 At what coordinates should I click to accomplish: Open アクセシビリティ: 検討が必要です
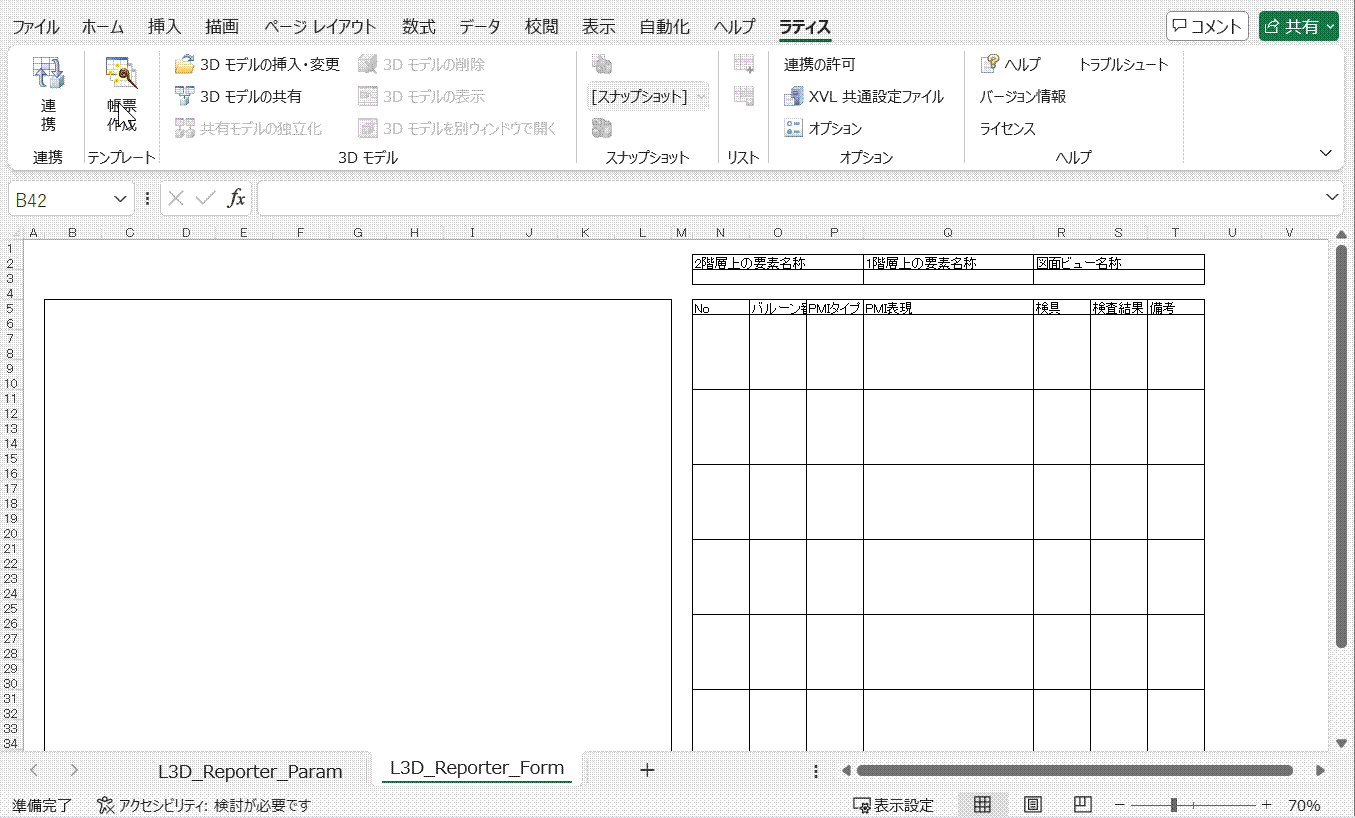pos(204,805)
